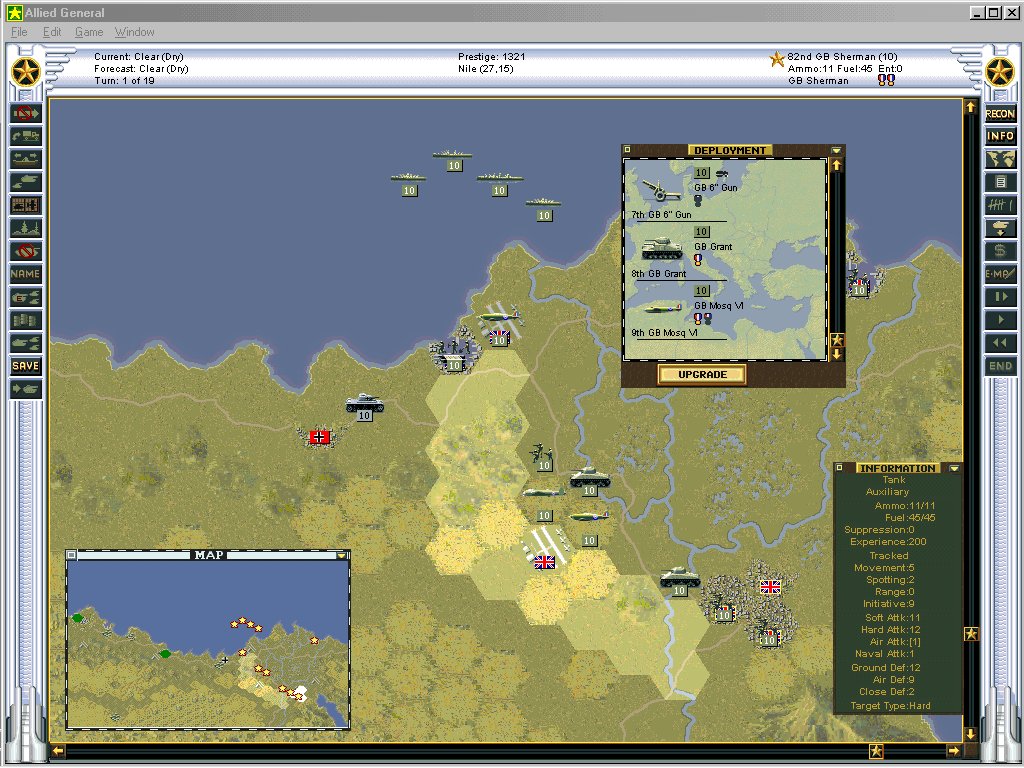Click the tank icon marked with letter E
This screenshot has width=1024, height=768.
(x=25, y=297)
